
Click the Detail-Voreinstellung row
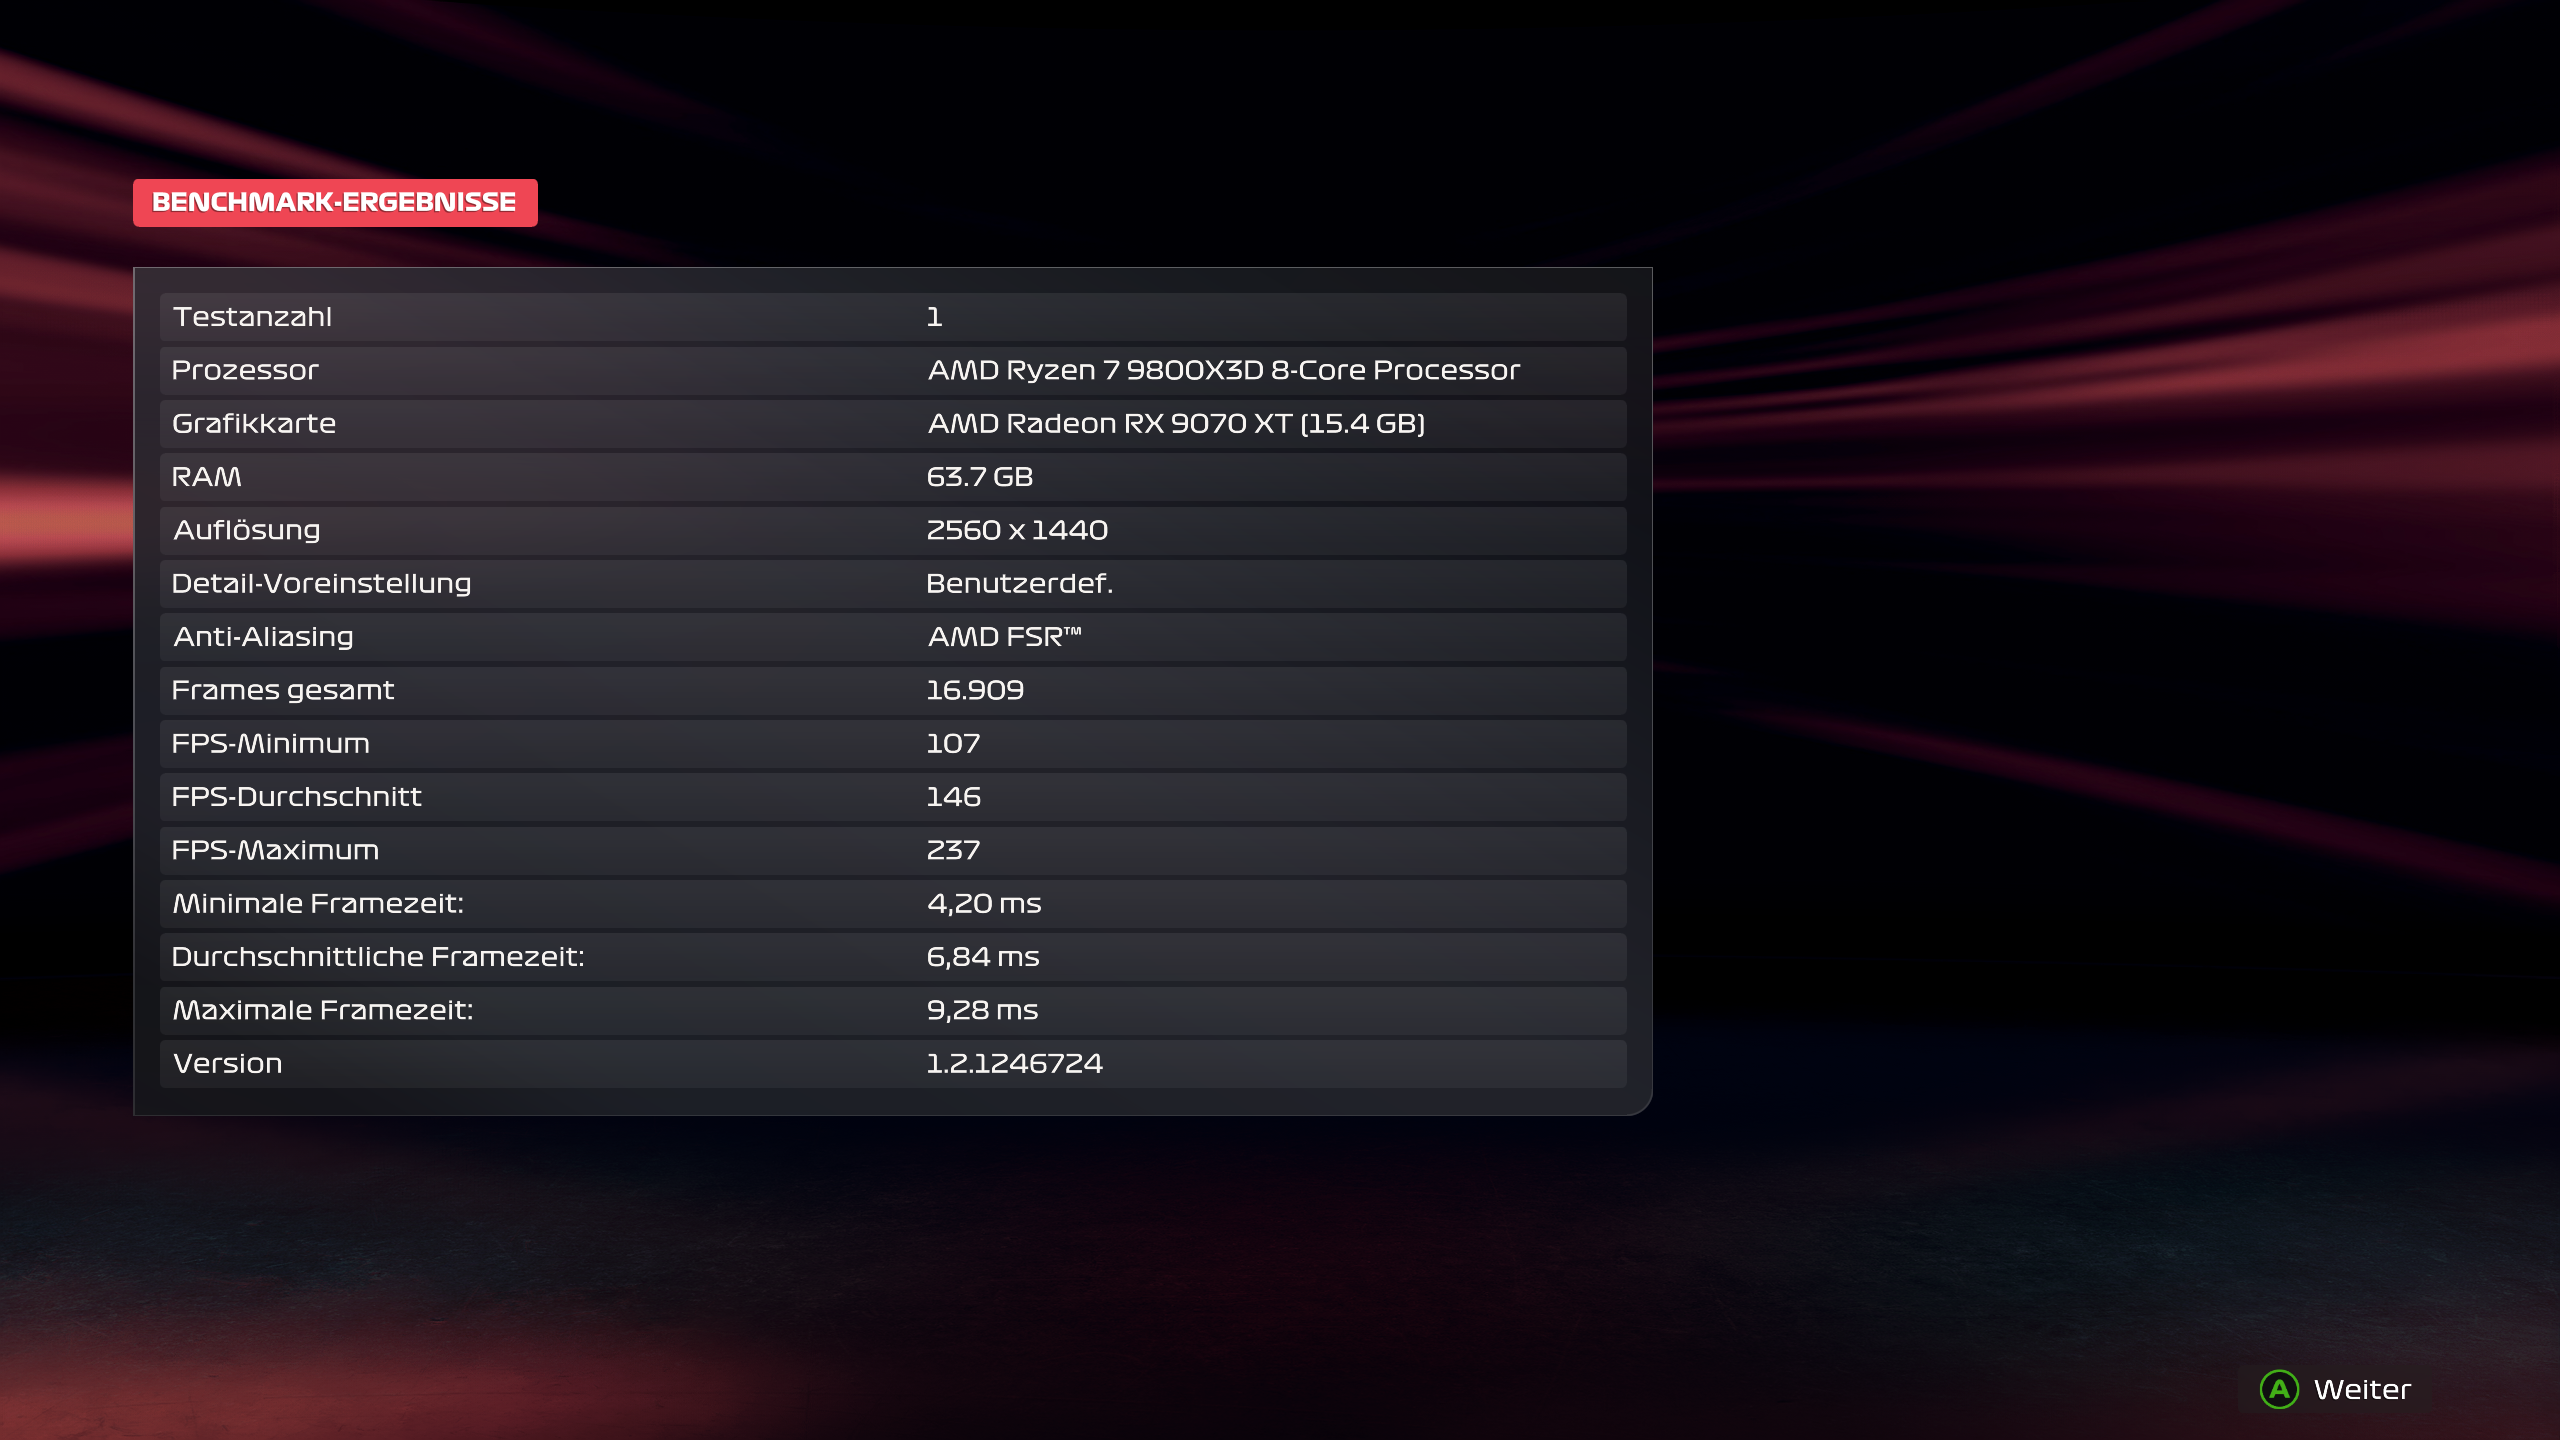[x=892, y=584]
